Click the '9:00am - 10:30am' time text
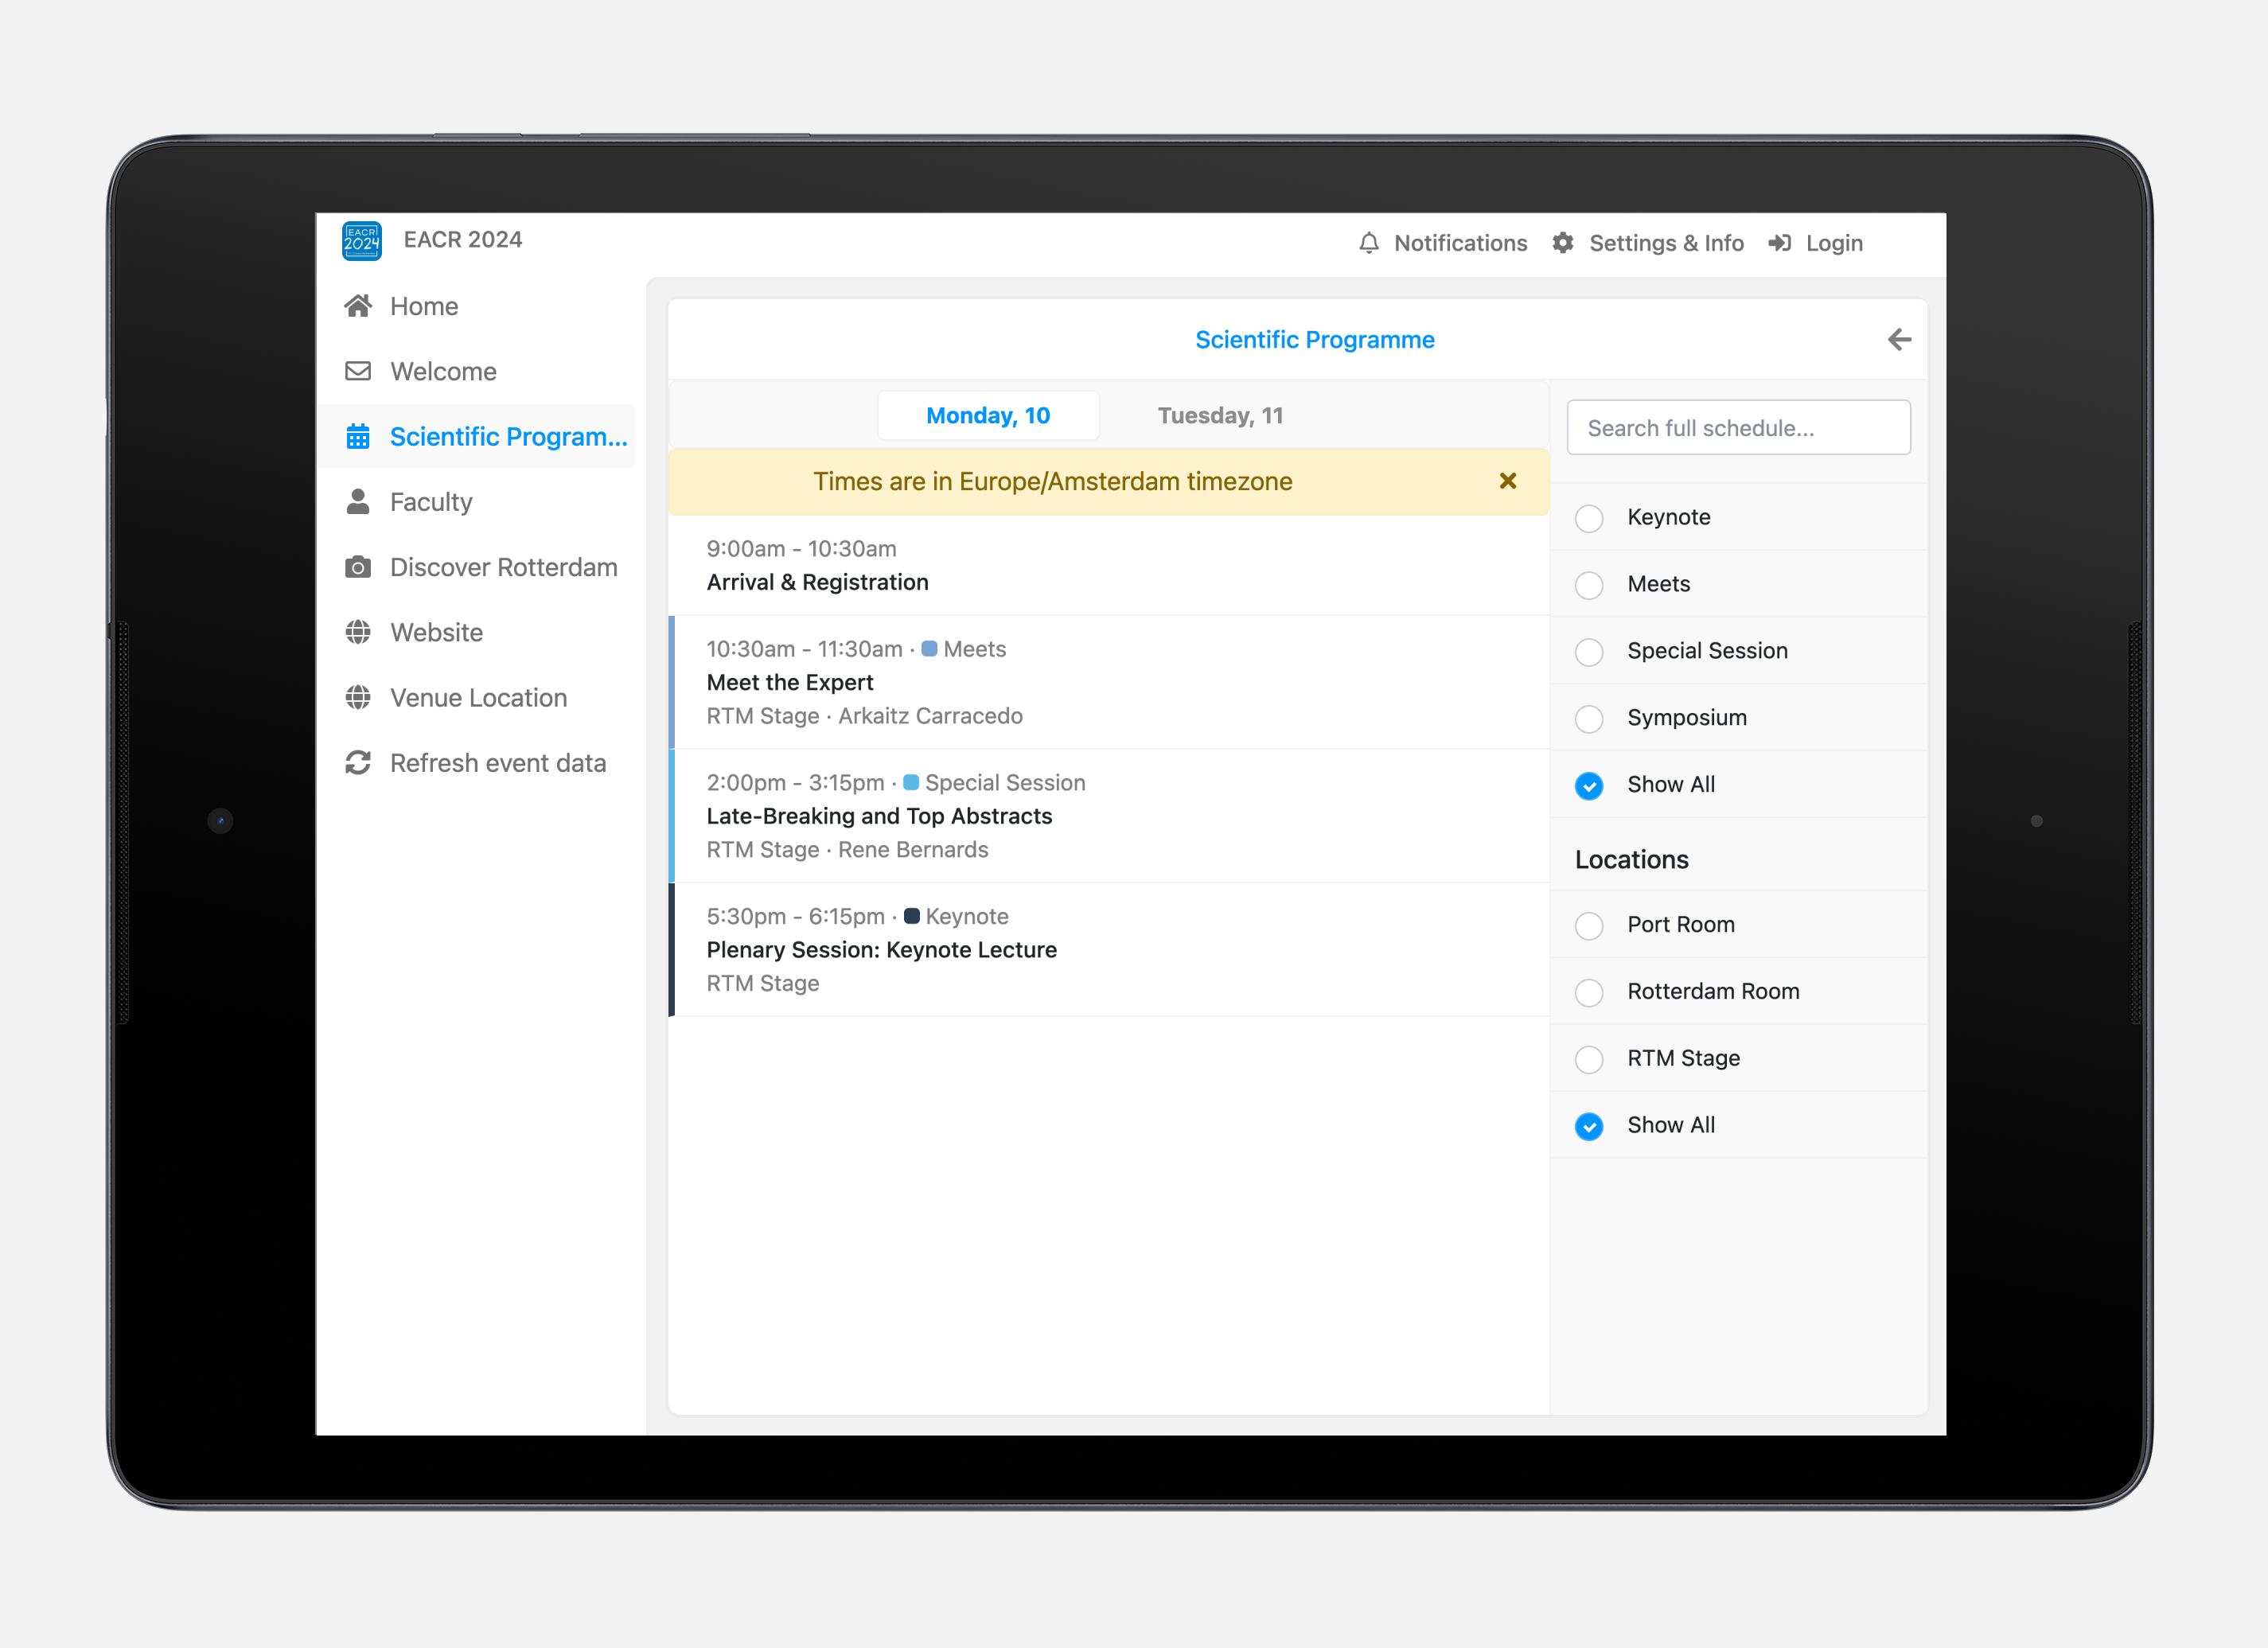The width and height of the screenshot is (2268, 1648). pyautogui.click(x=801, y=549)
